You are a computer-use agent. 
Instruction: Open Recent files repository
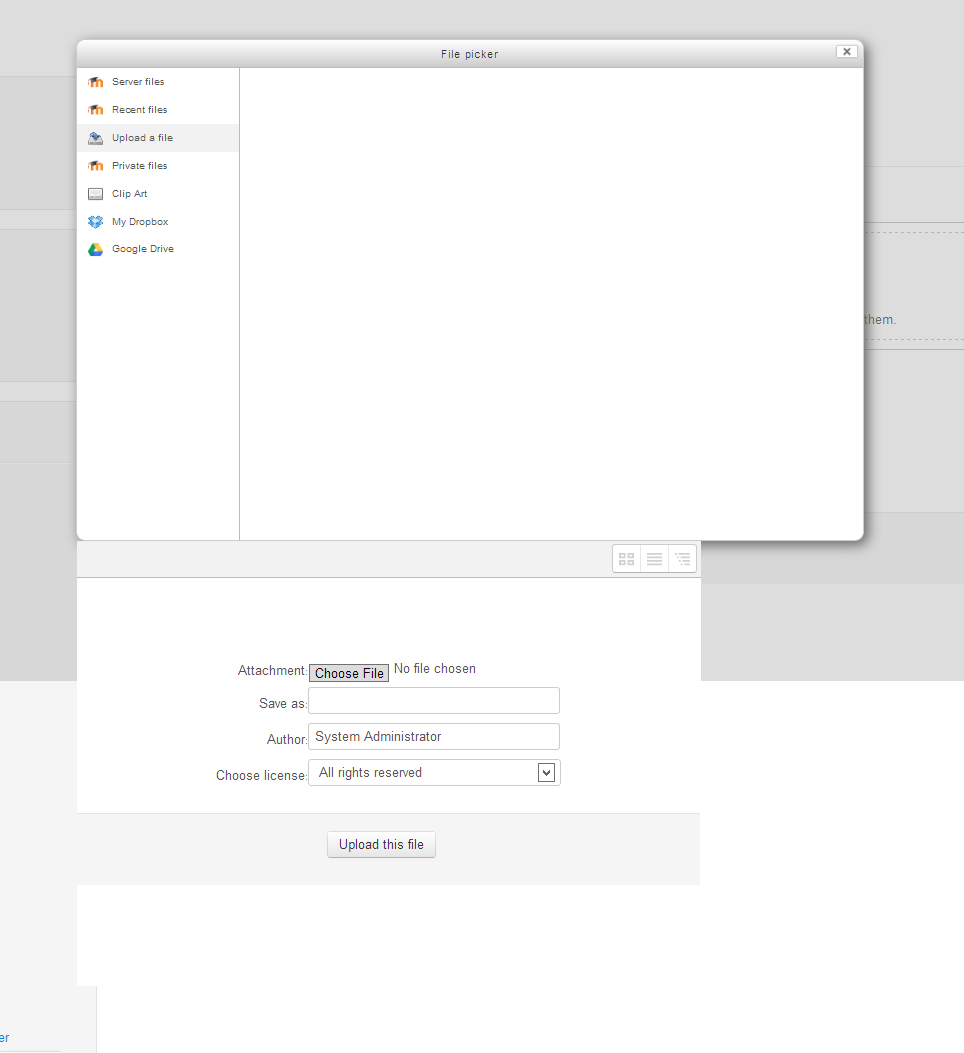(158, 110)
